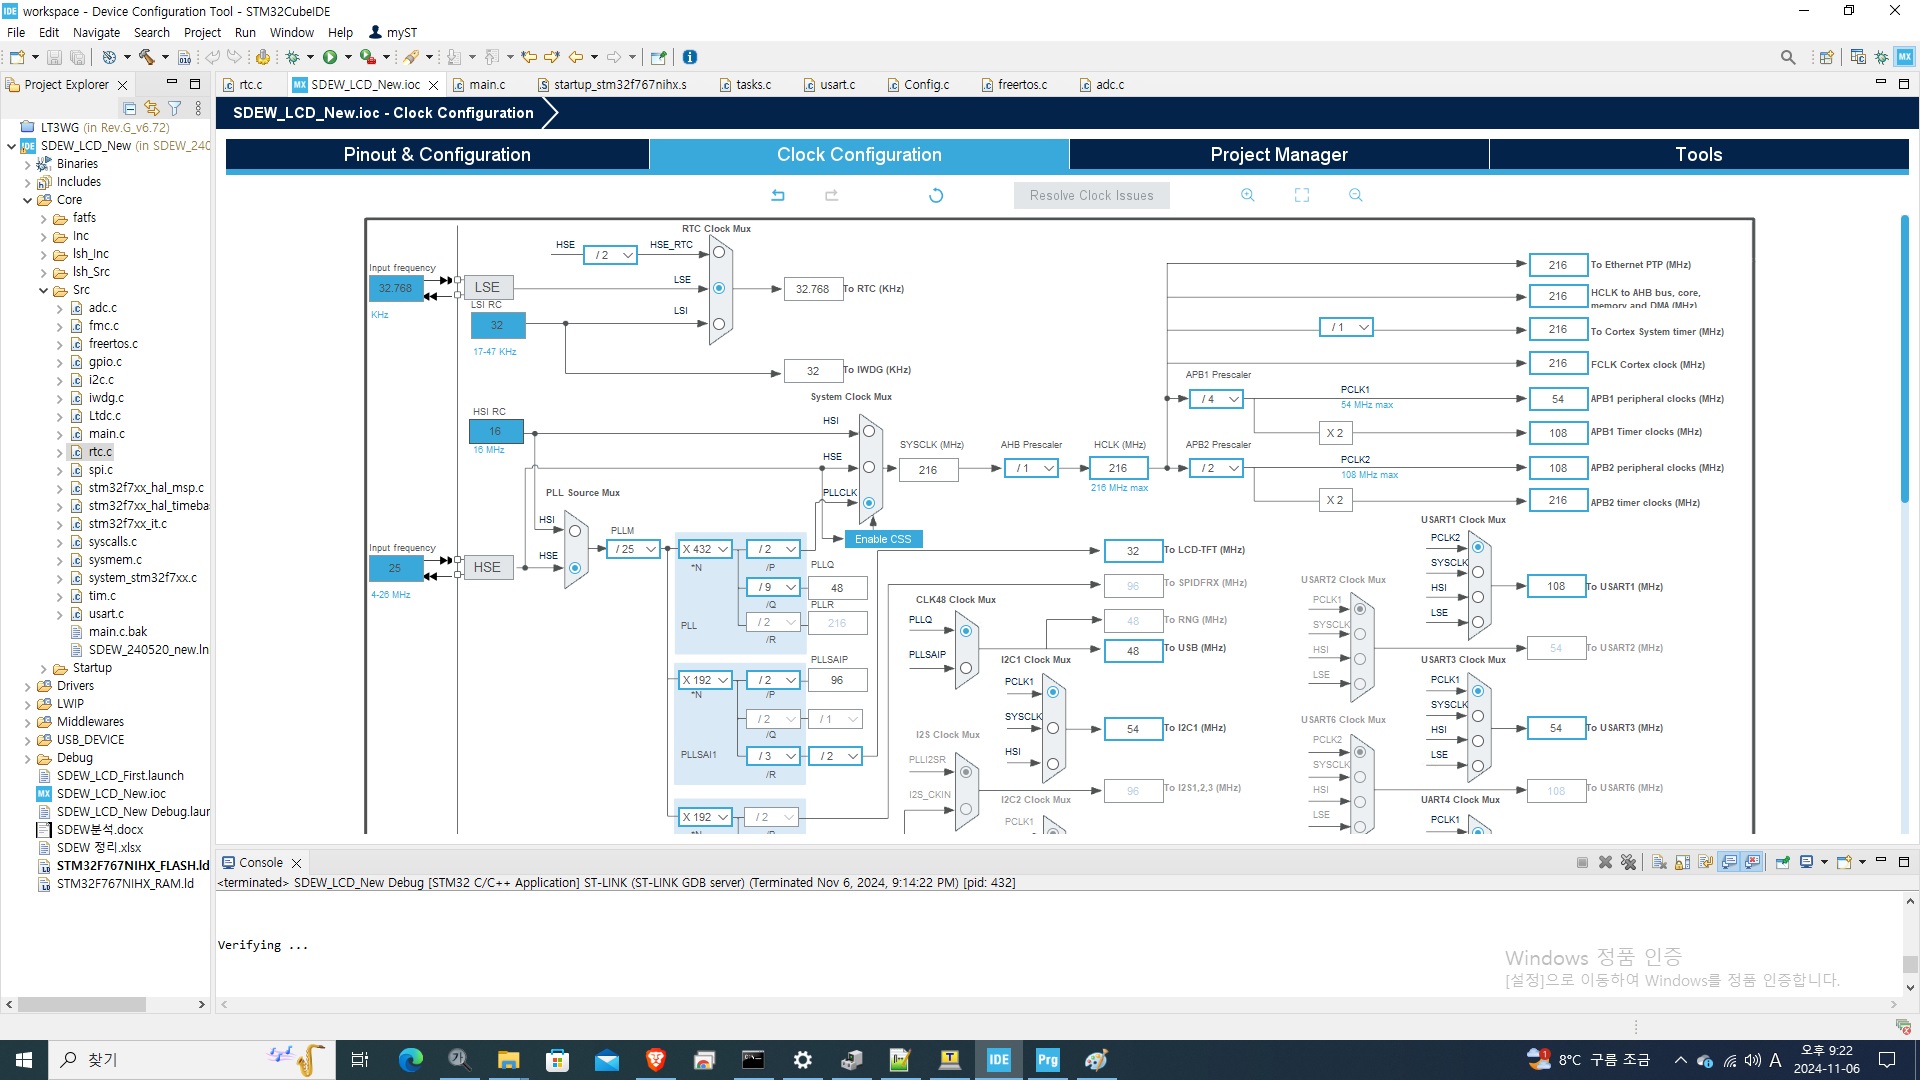The height and width of the screenshot is (1080, 1920).
Task: Pin the Console view
Action: (x=1781, y=861)
